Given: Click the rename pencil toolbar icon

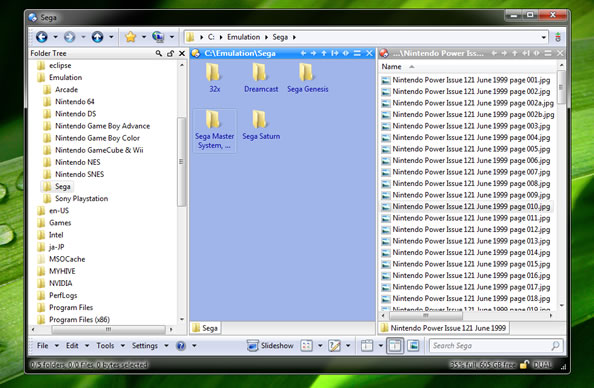Looking at the screenshot, I should [x=335, y=346].
